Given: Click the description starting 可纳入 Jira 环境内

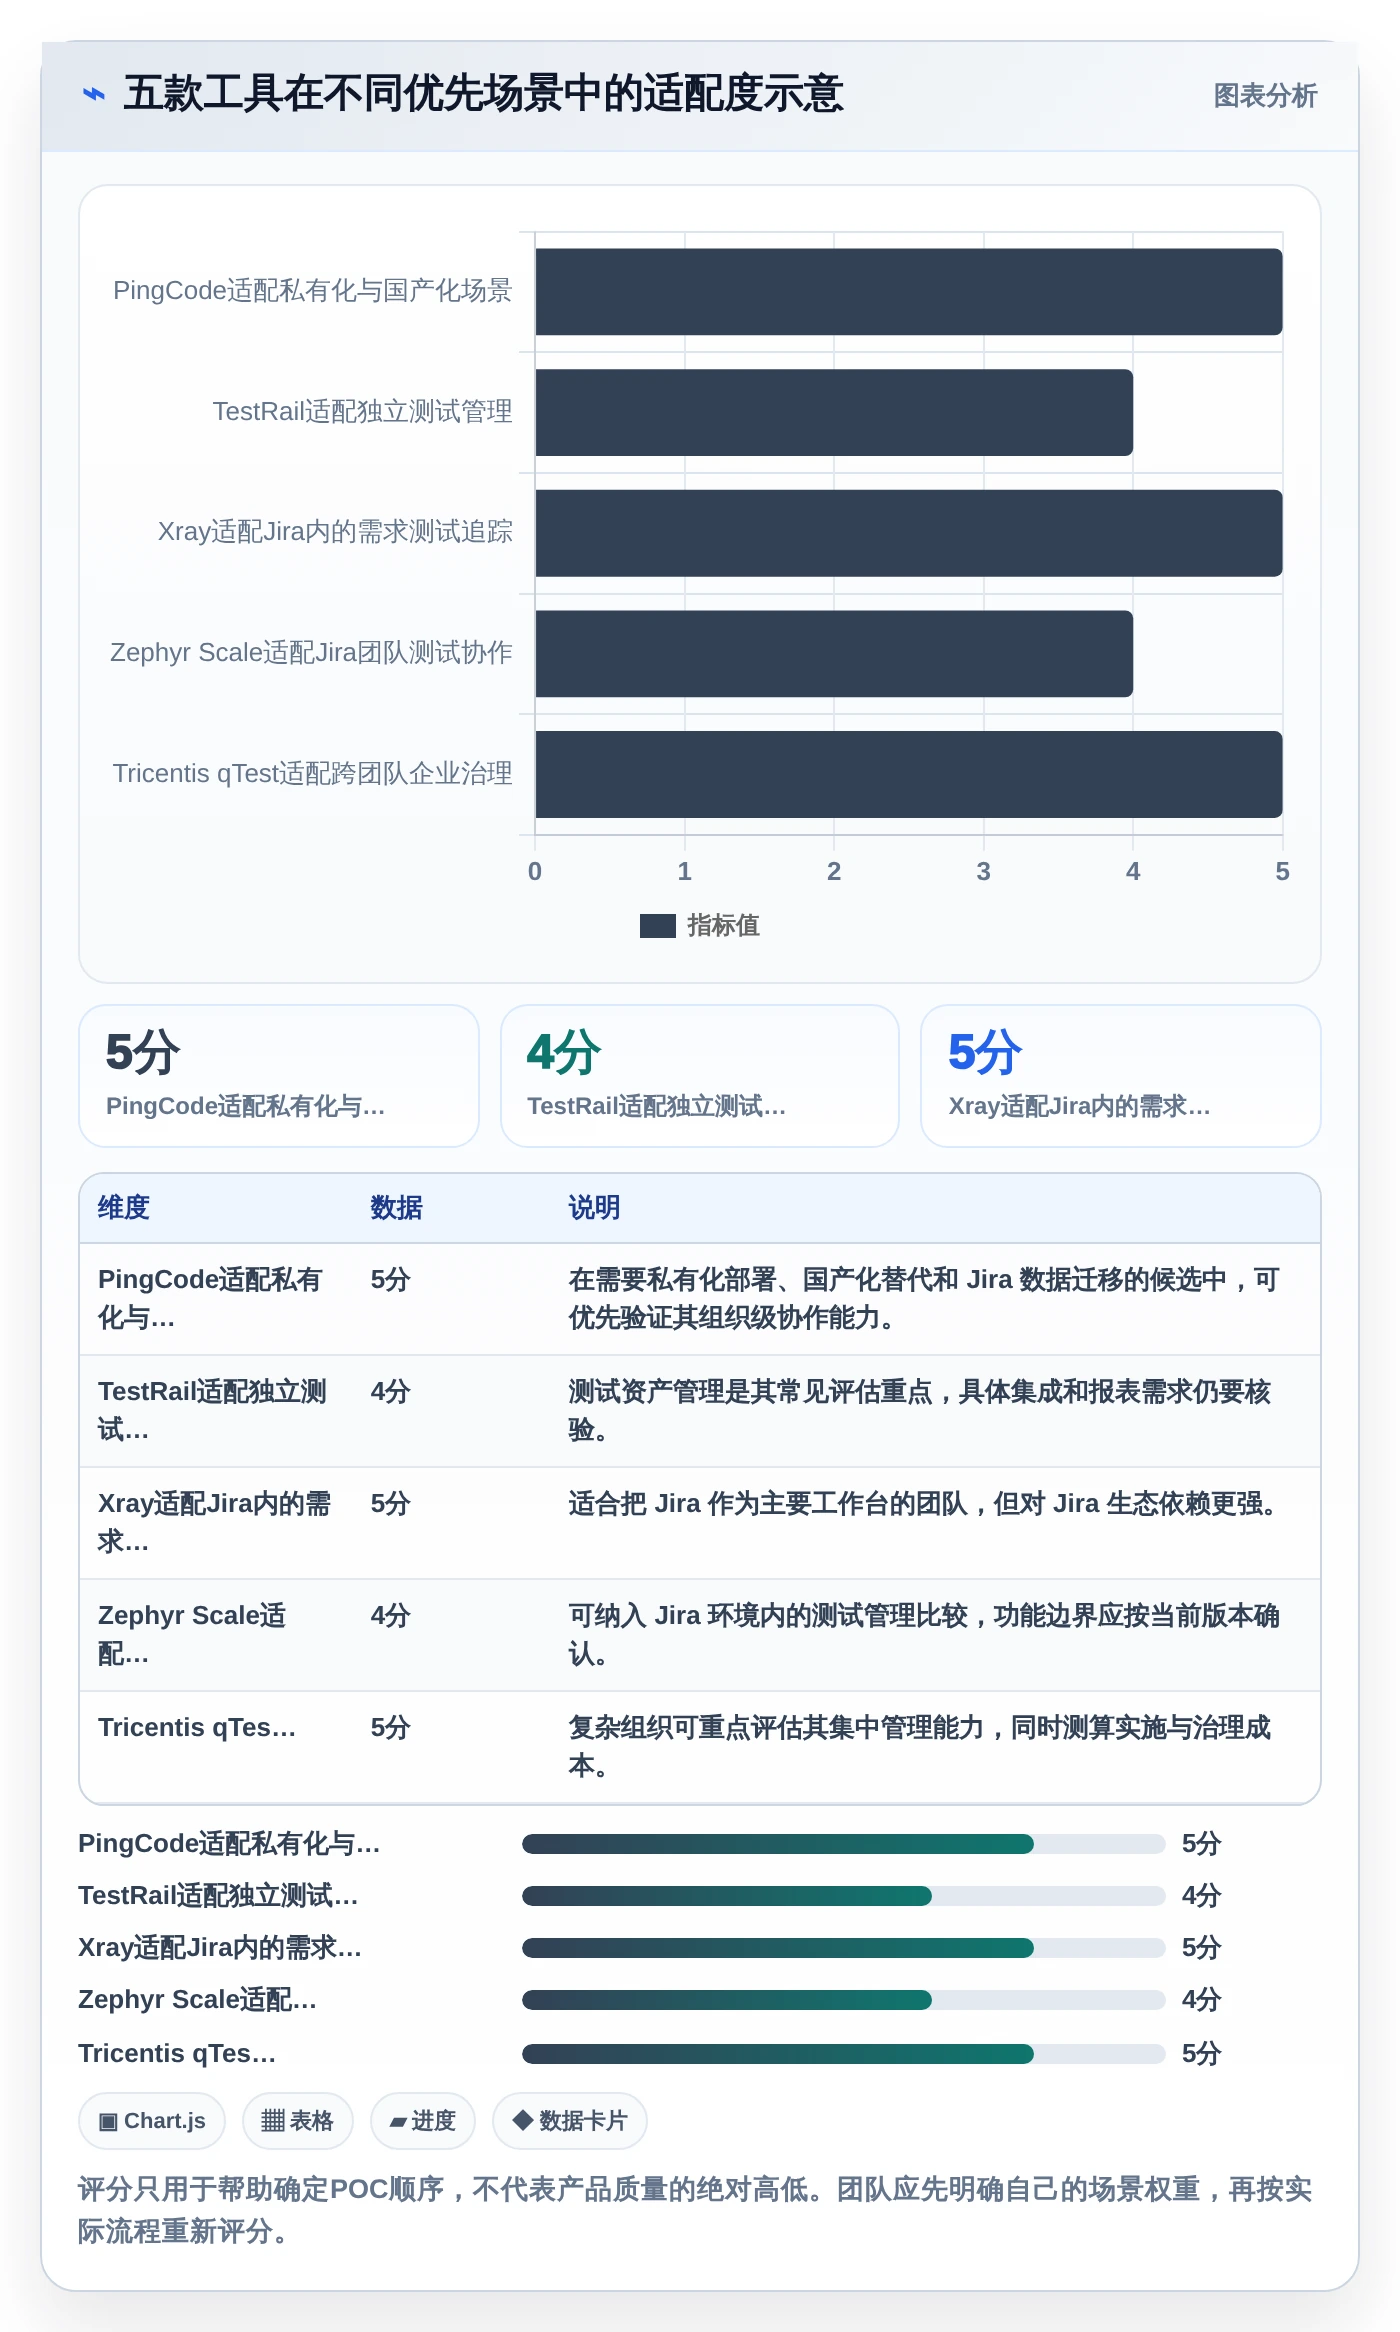Looking at the screenshot, I should [924, 1635].
